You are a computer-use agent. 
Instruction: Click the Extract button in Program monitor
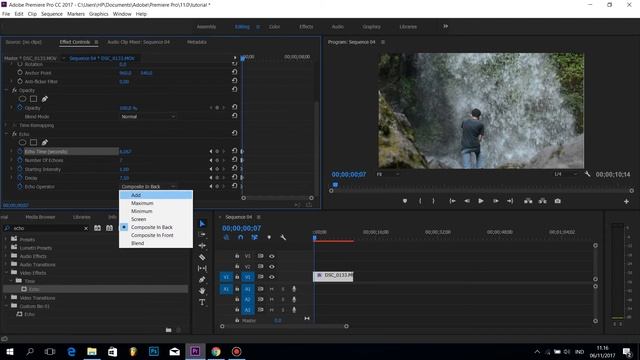tap(542, 201)
